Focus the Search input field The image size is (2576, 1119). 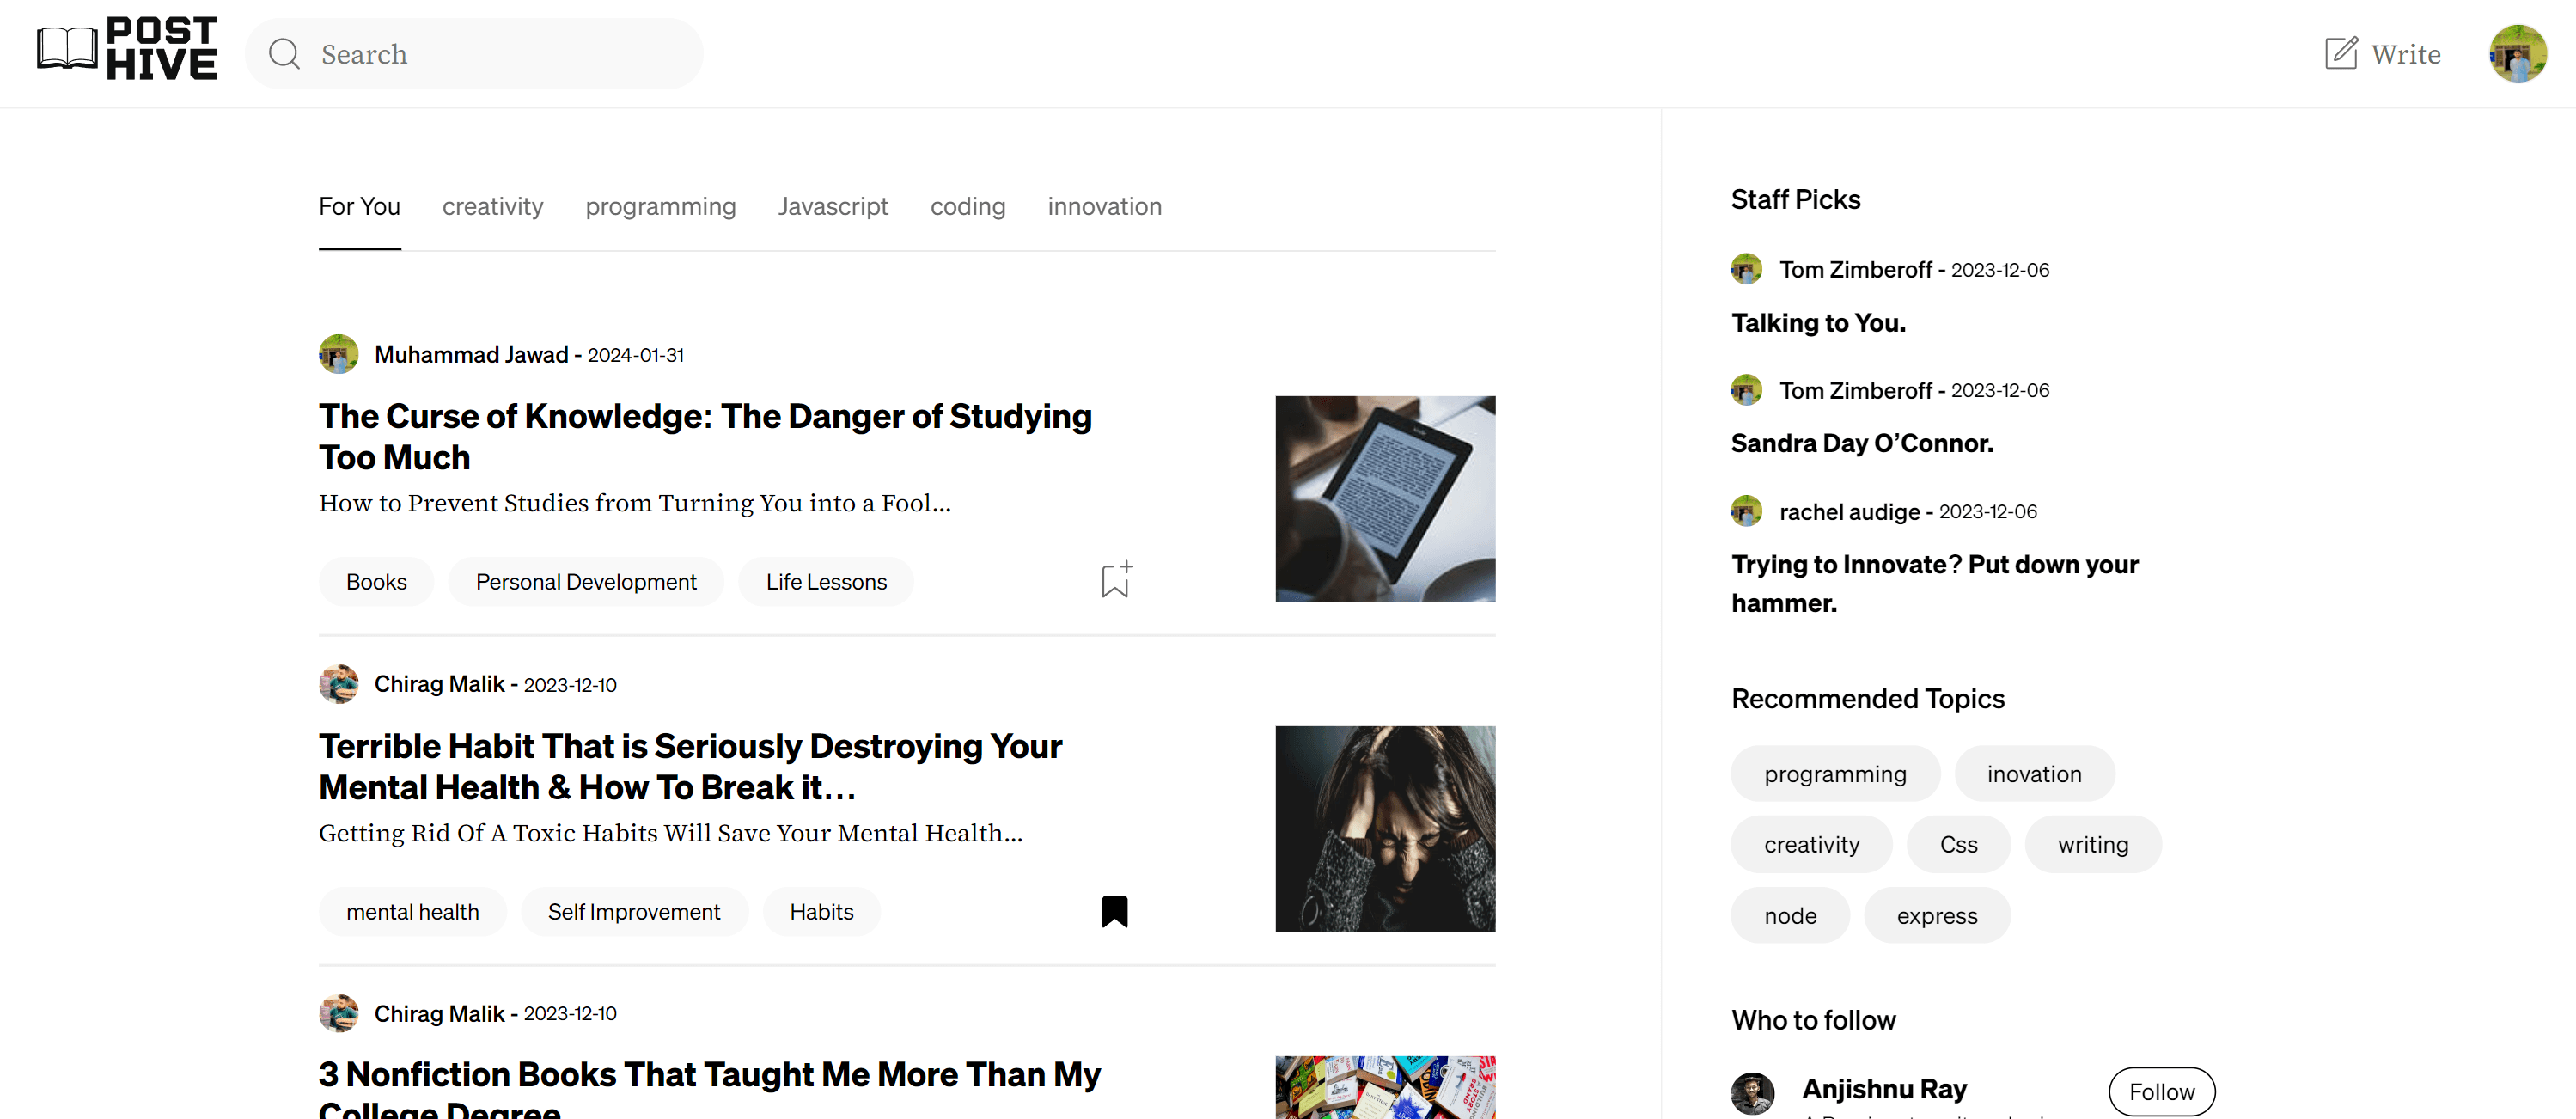pyautogui.click(x=474, y=54)
